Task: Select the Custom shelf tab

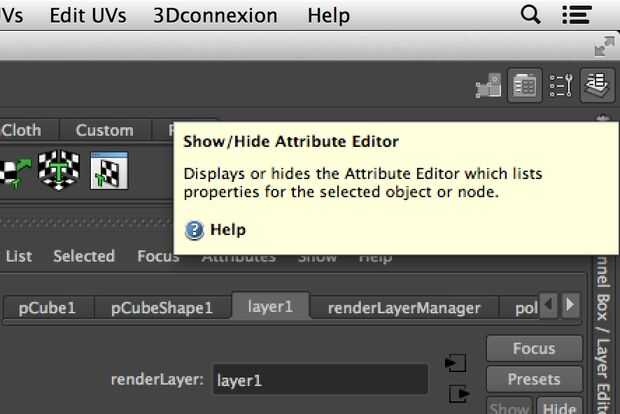Action: click(x=104, y=130)
